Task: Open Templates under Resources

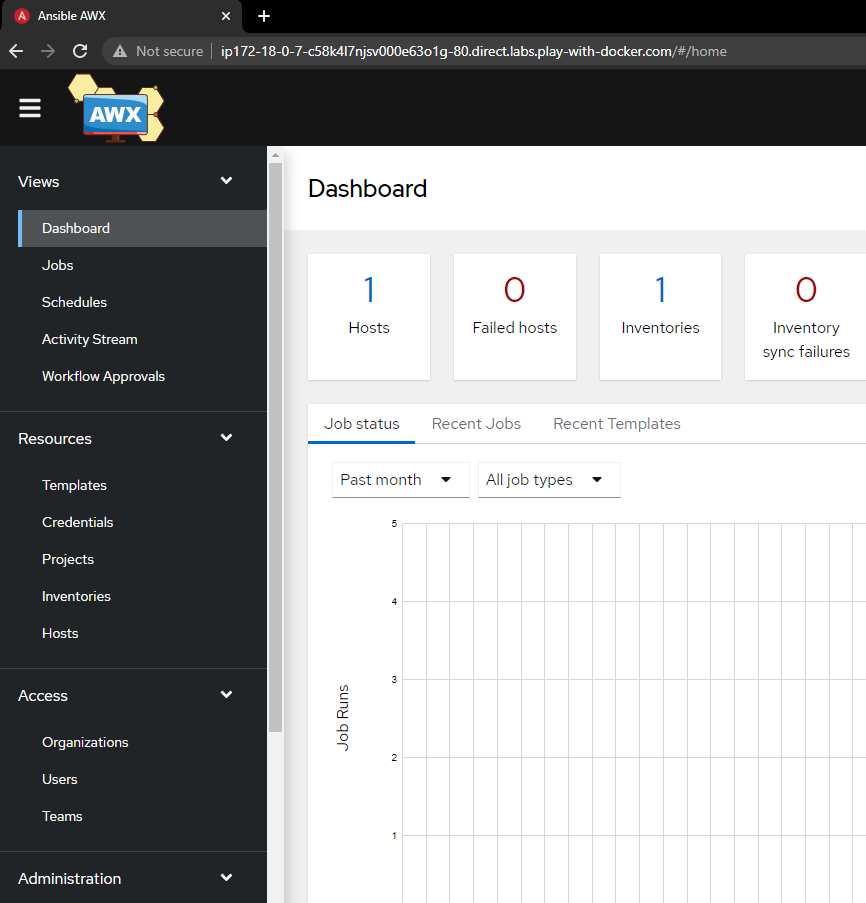Action: [x=143, y=485]
